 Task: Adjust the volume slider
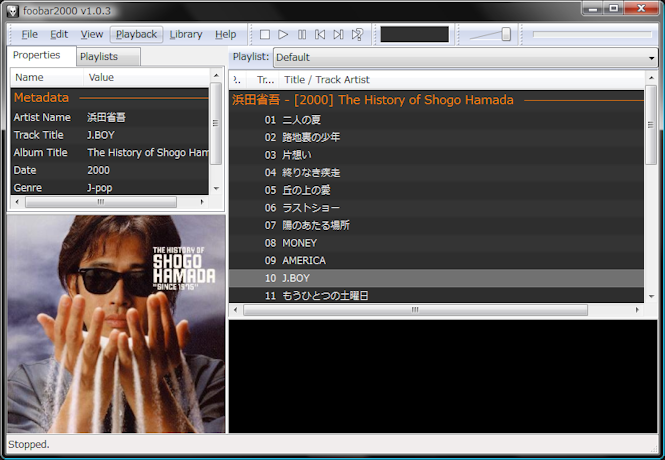tap(506, 34)
